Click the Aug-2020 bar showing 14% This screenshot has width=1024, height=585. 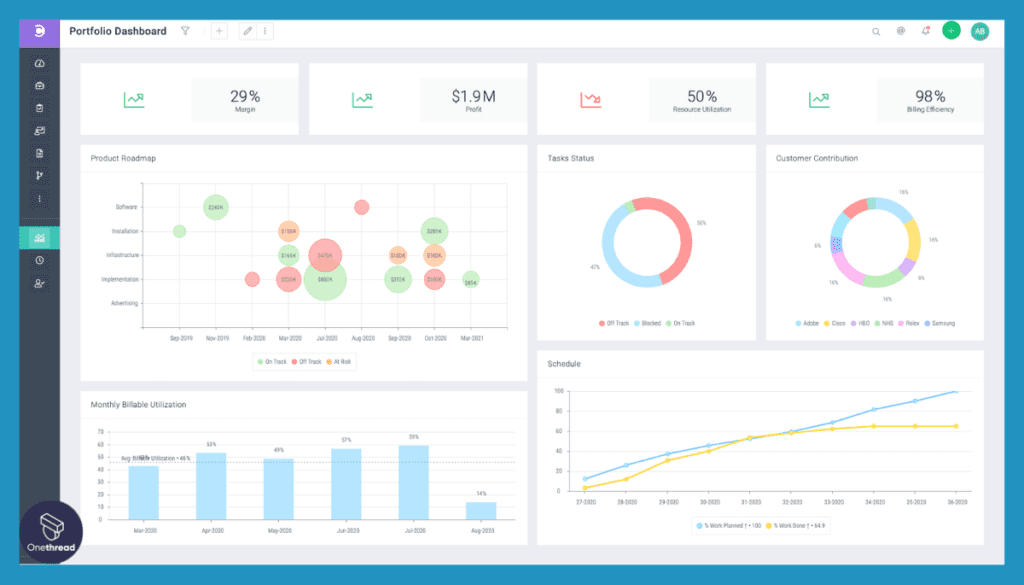pyautogui.click(x=481, y=511)
